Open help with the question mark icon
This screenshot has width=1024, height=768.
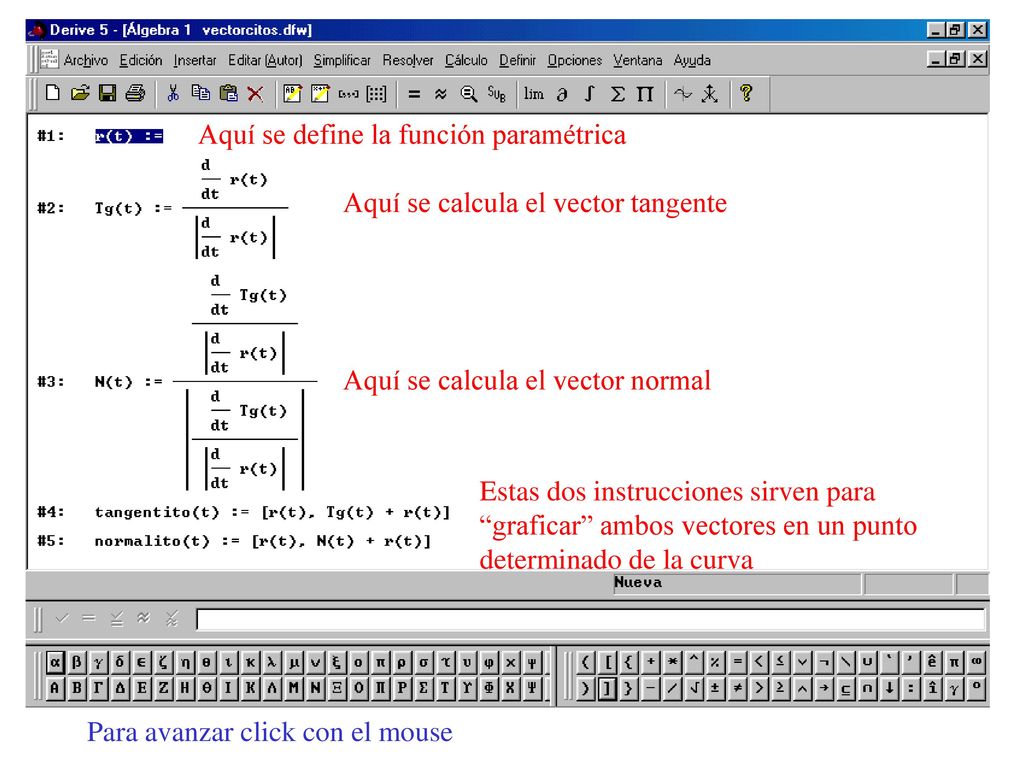click(x=746, y=94)
